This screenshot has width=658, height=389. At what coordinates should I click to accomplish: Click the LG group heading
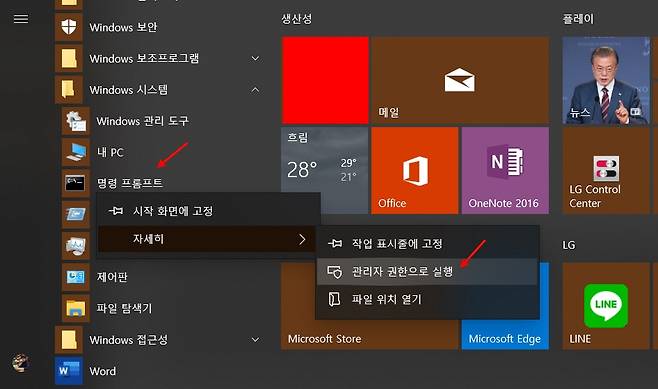tap(569, 245)
